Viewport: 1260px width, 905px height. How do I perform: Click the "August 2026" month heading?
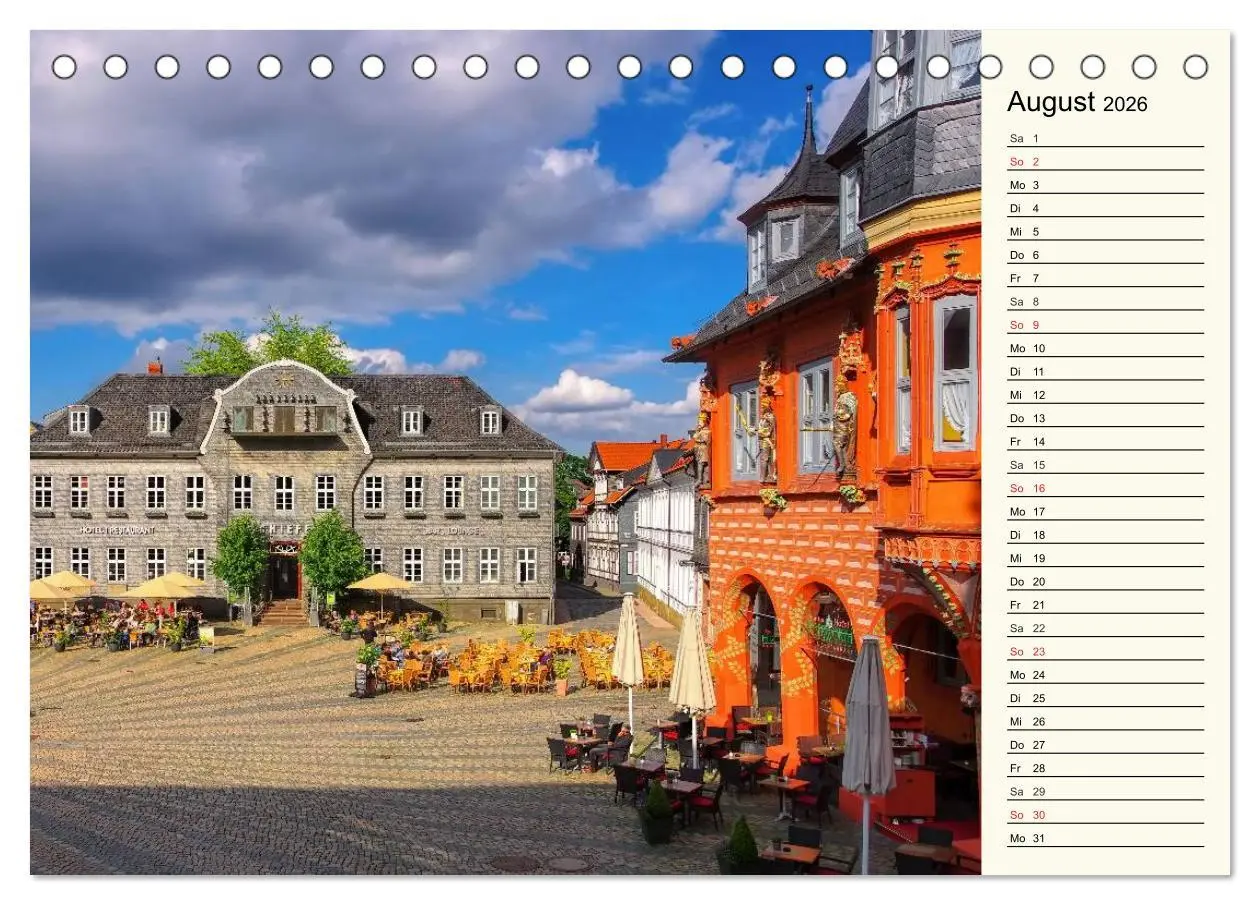(1077, 102)
